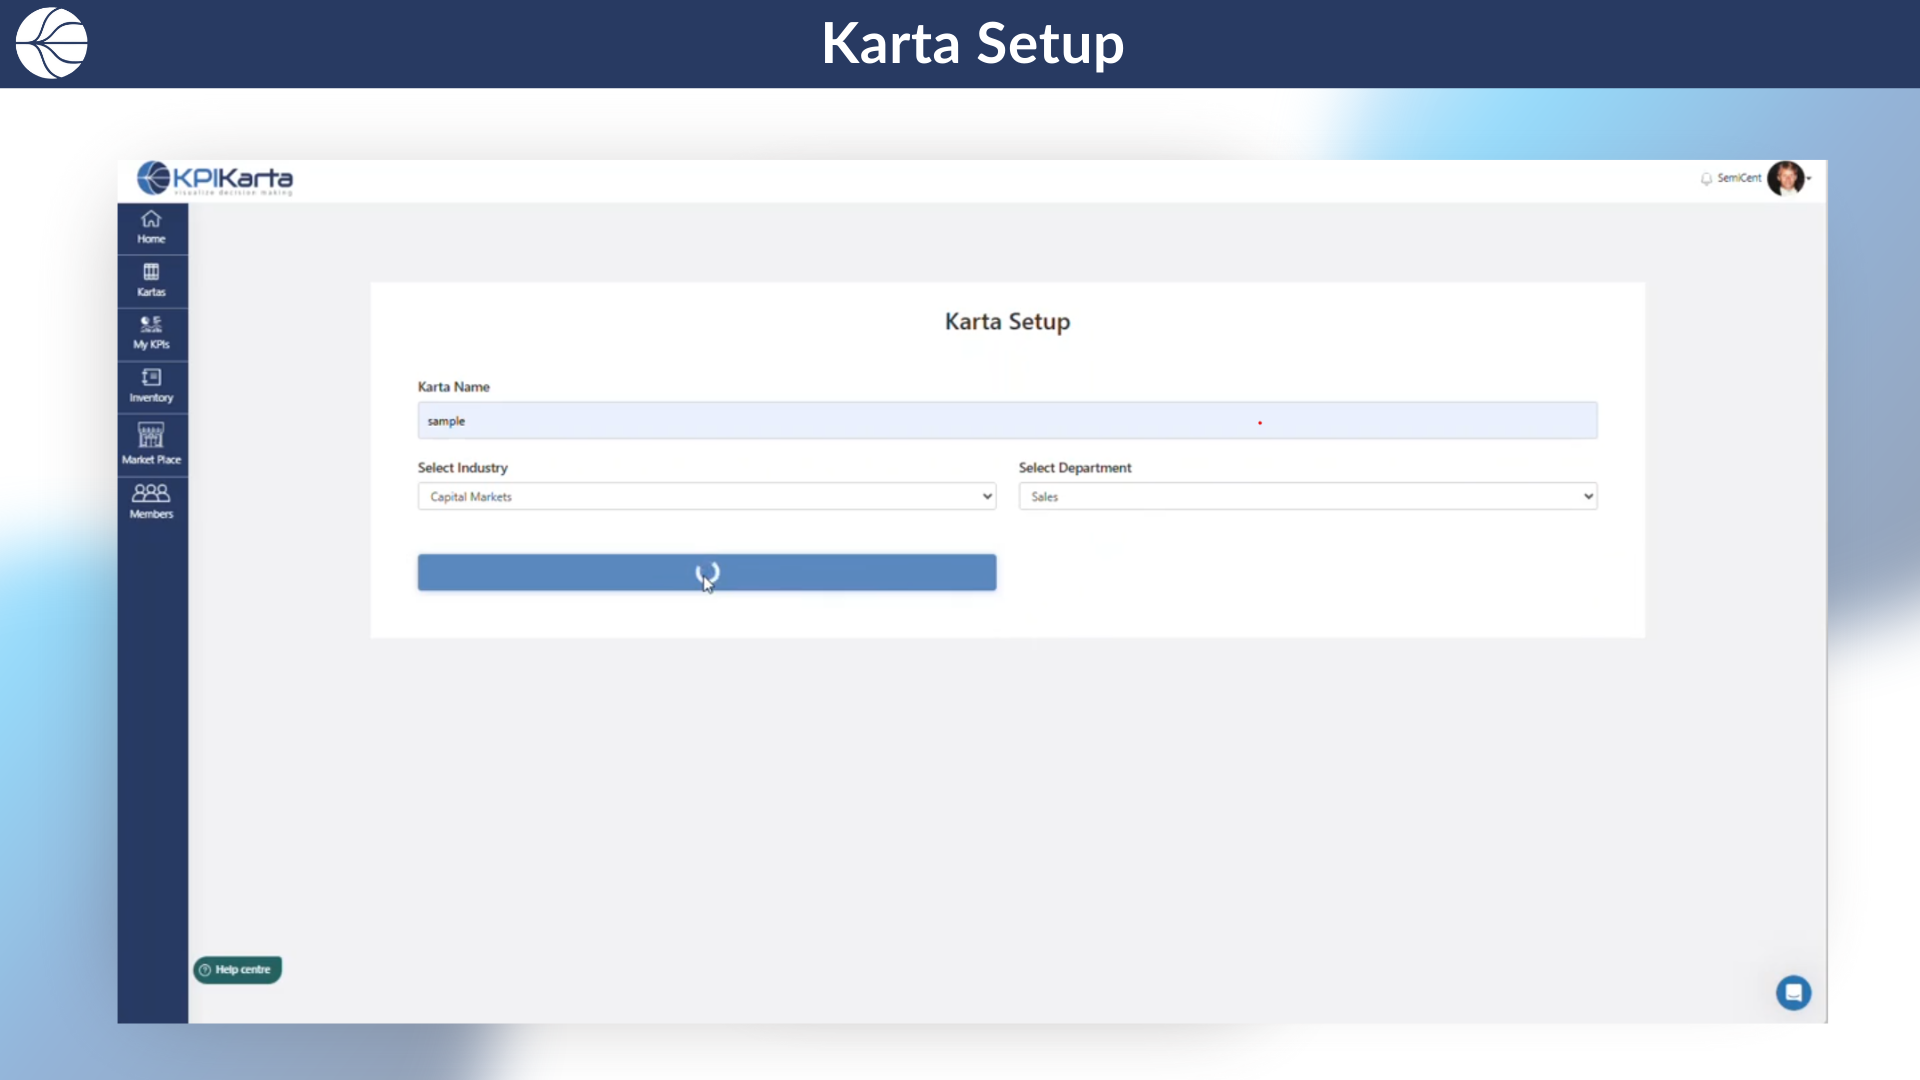Click the Karta Name label text
1920x1080 pixels.
(453, 387)
